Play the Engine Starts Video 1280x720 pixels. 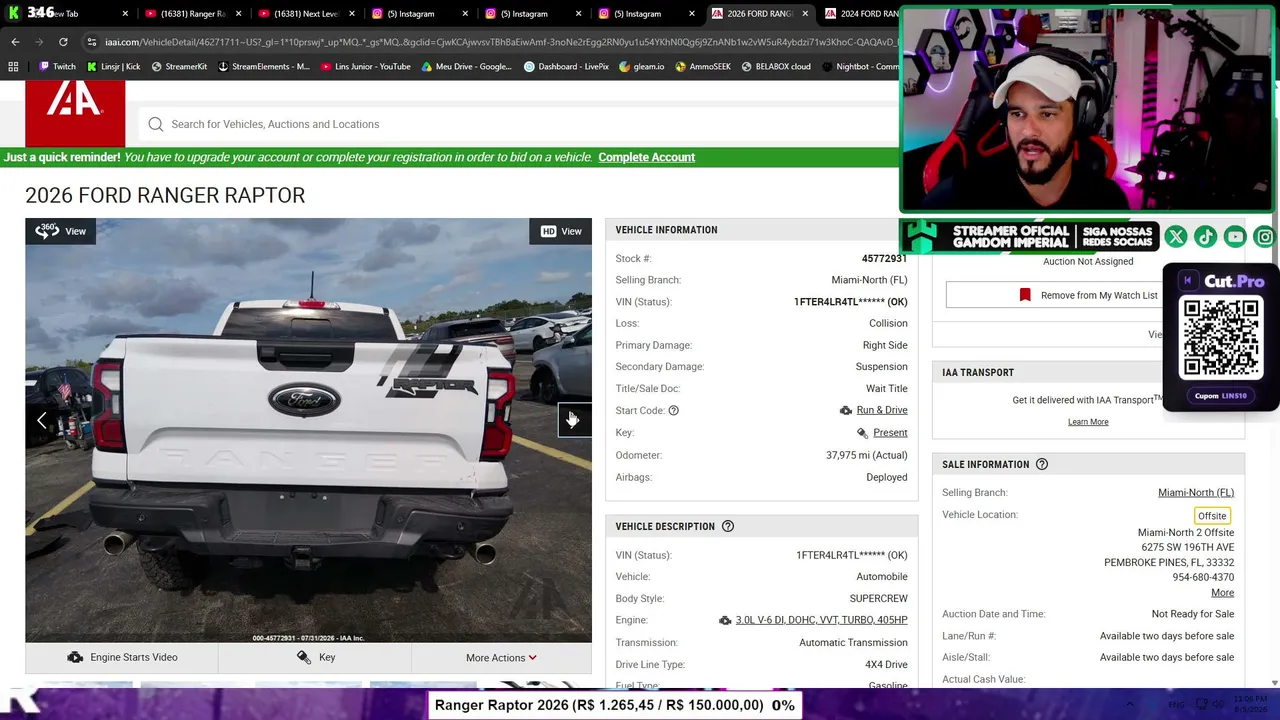pos(122,657)
